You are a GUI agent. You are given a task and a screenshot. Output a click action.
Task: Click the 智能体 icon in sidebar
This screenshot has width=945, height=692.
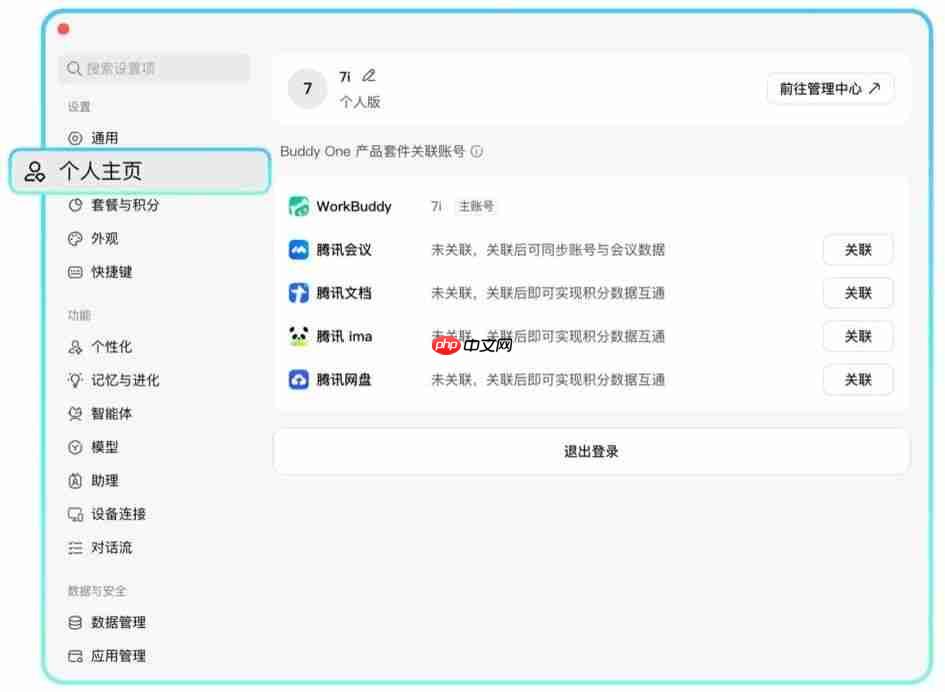click(x=75, y=414)
